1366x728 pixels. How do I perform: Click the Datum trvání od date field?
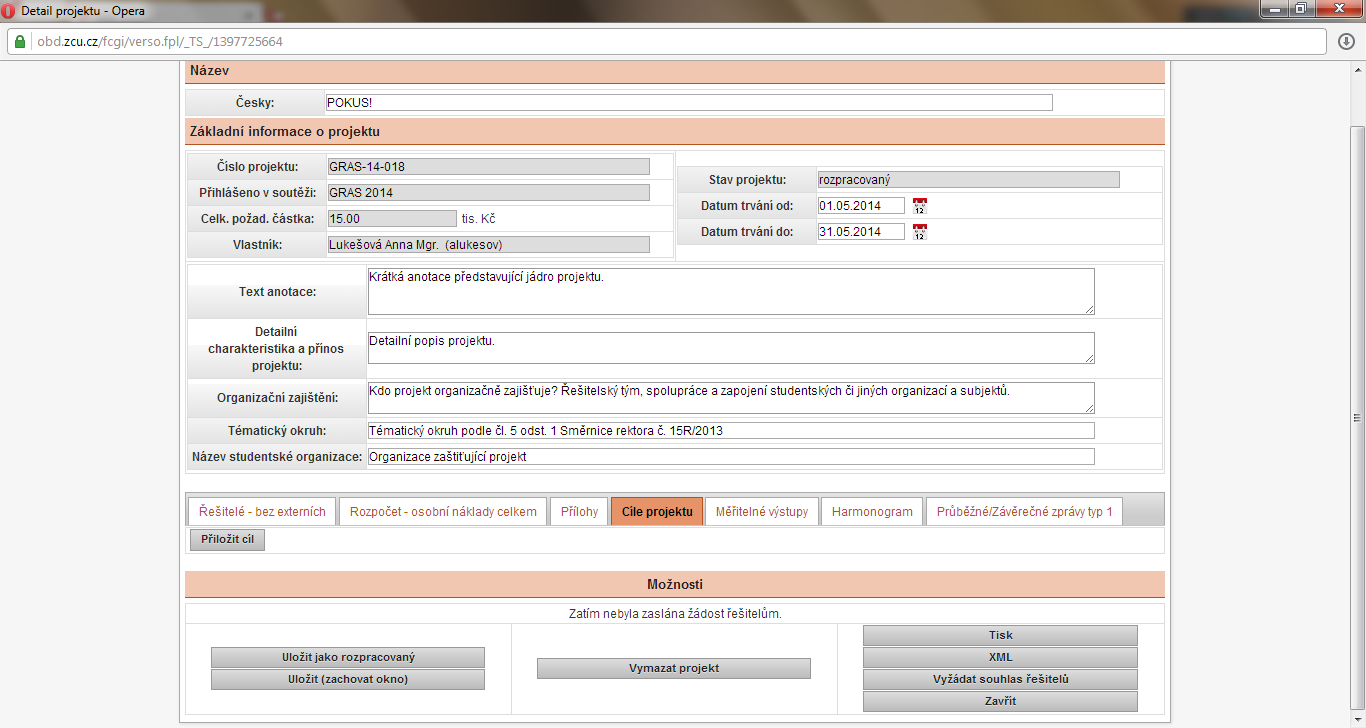861,206
